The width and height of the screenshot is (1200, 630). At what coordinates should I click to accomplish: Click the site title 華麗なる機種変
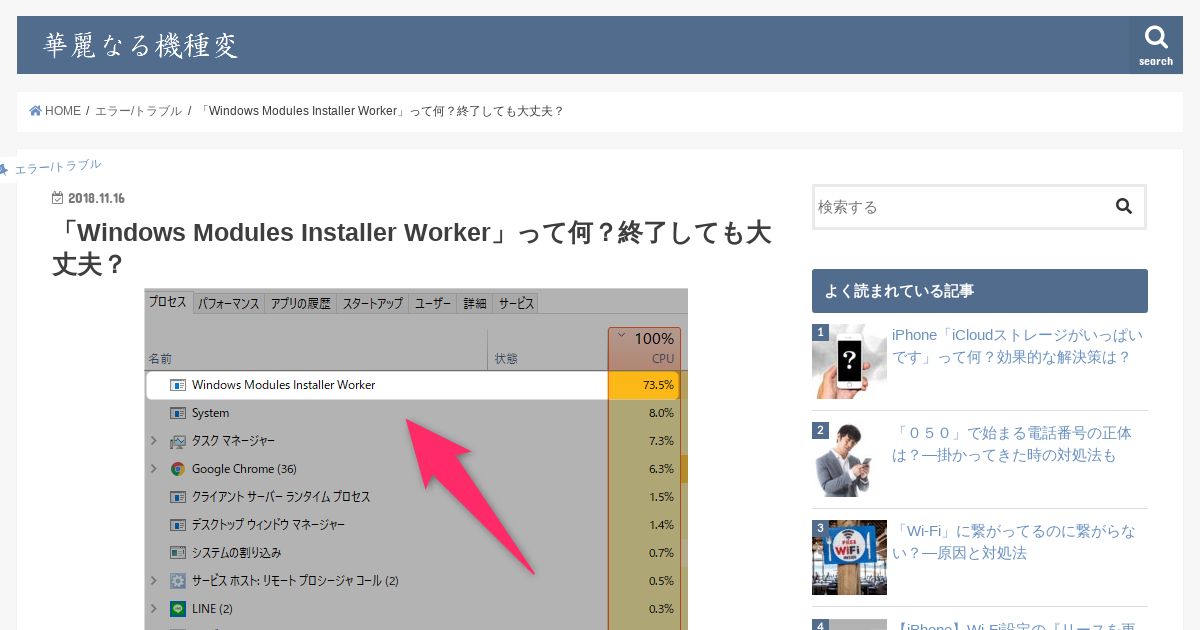[140, 45]
